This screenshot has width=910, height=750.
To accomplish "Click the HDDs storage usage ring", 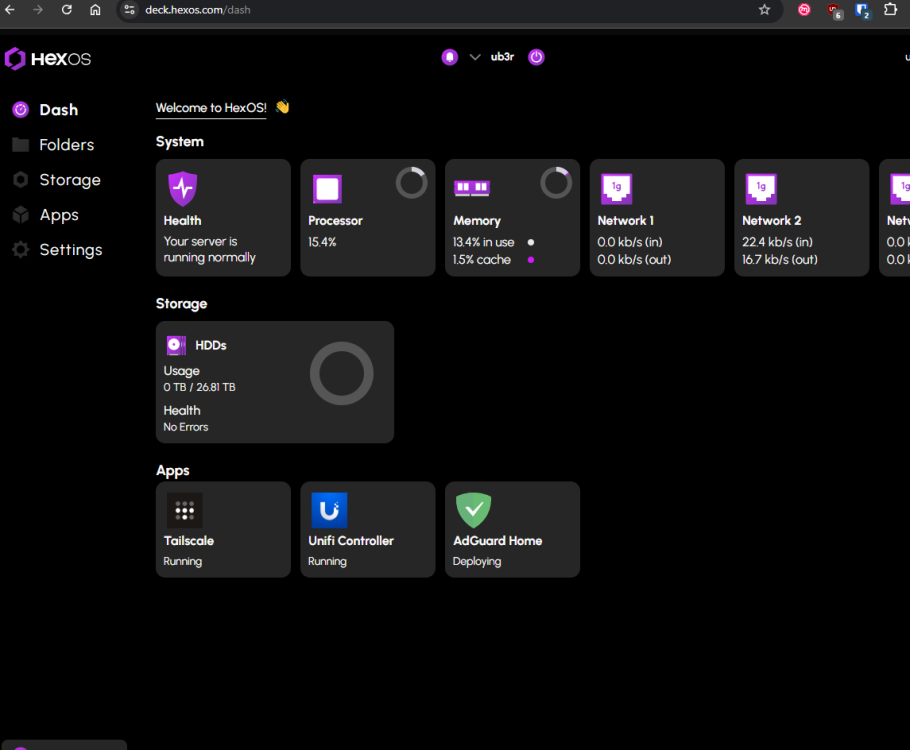I will (341, 374).
